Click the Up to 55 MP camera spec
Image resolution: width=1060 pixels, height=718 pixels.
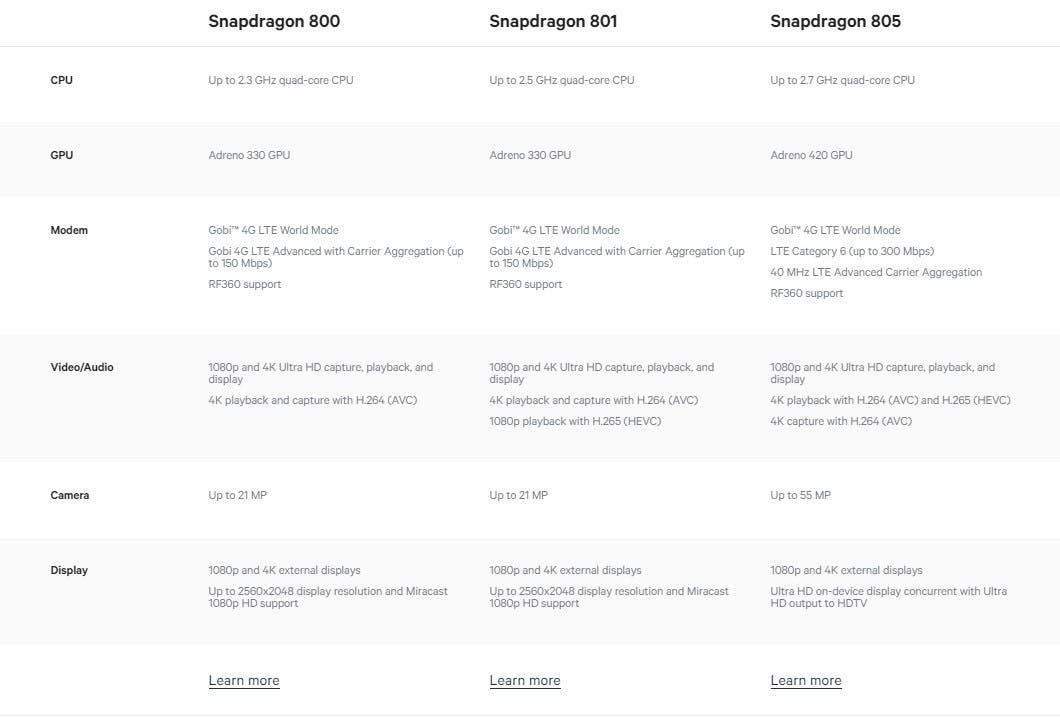800,495
